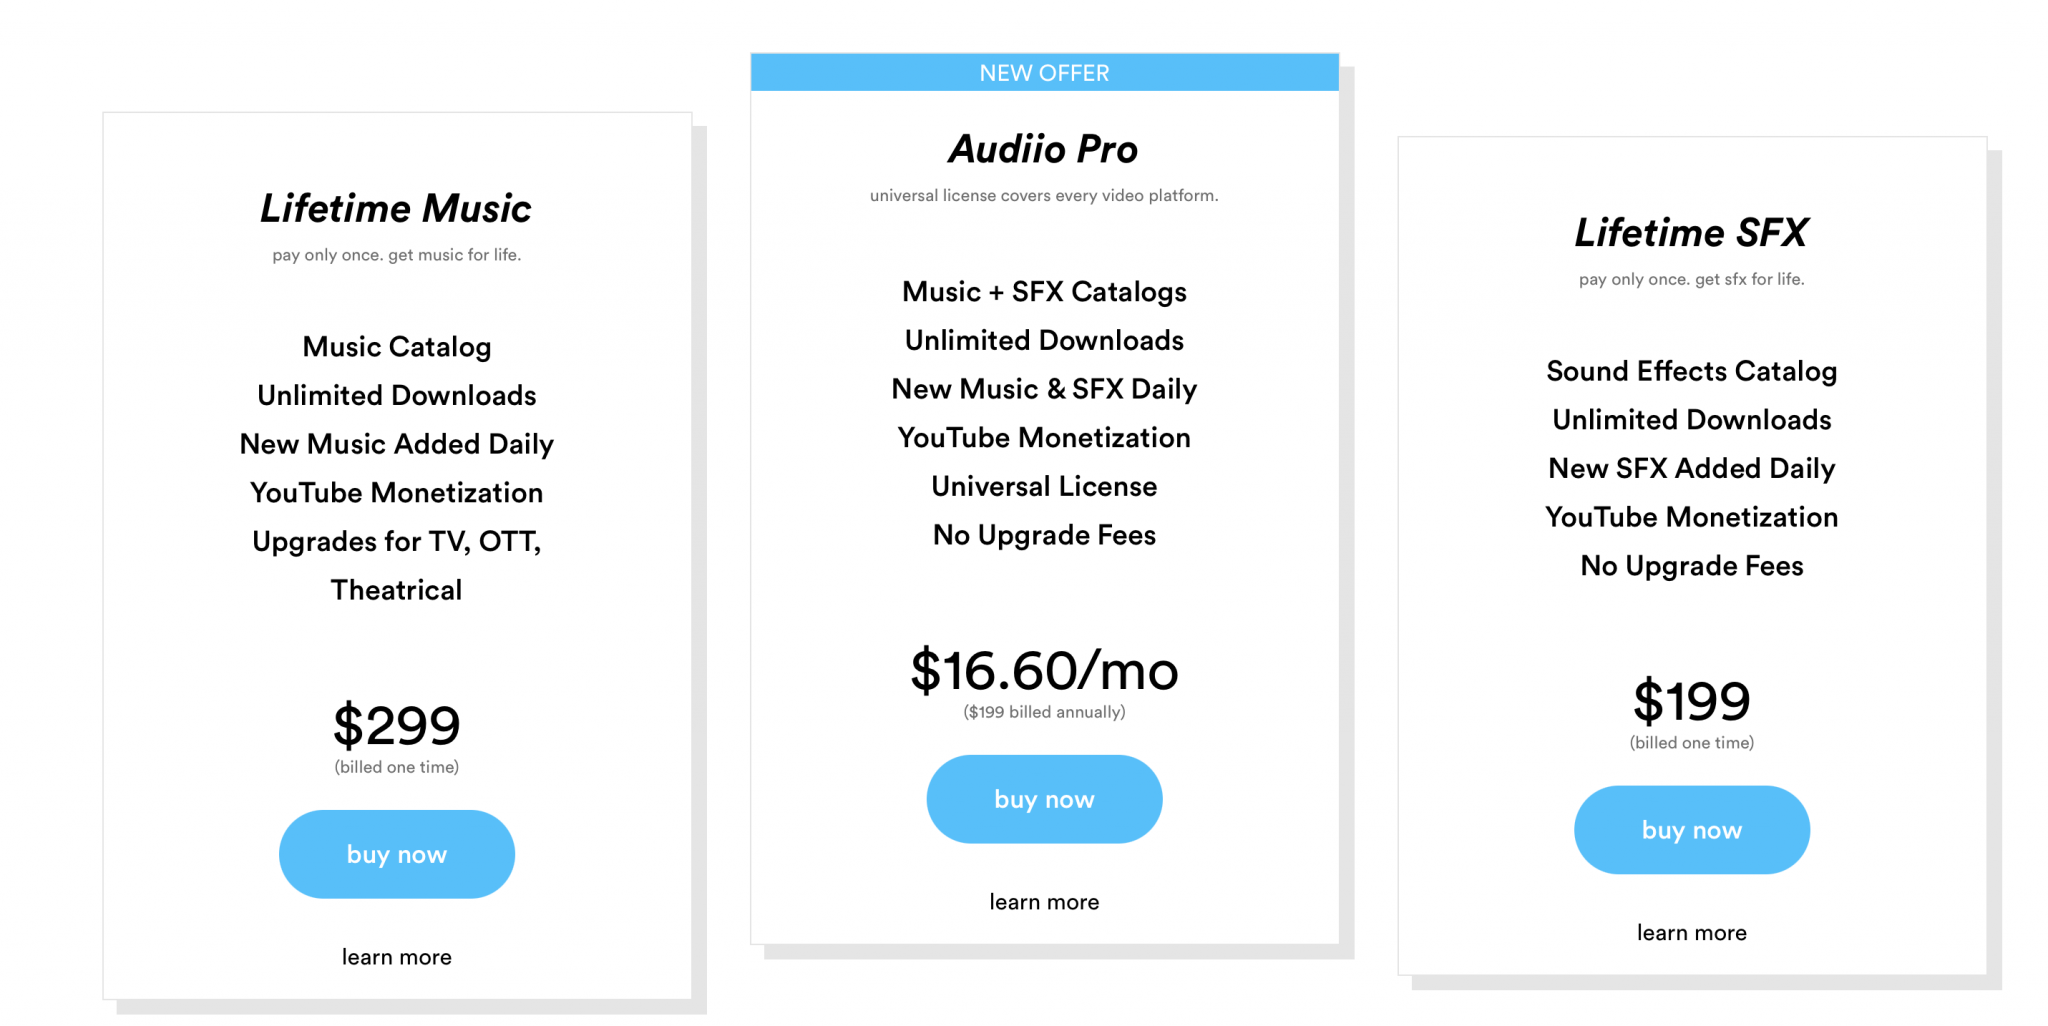Select the Lifetime SFX plan title
Viewport: 2048px width, 1026px height.
[x=1691, y=233]
